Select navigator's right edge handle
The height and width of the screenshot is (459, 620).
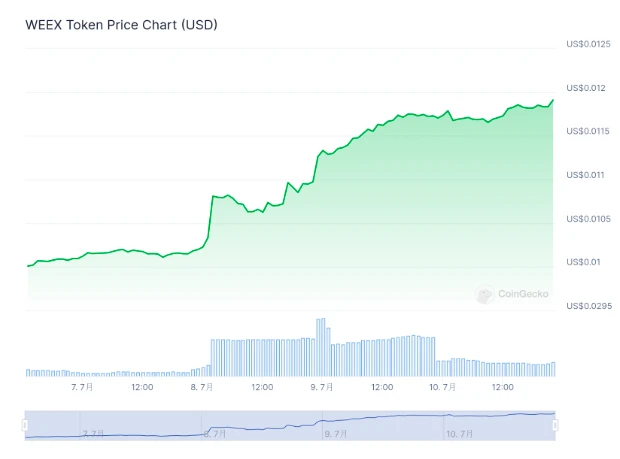tap(555, 425)
